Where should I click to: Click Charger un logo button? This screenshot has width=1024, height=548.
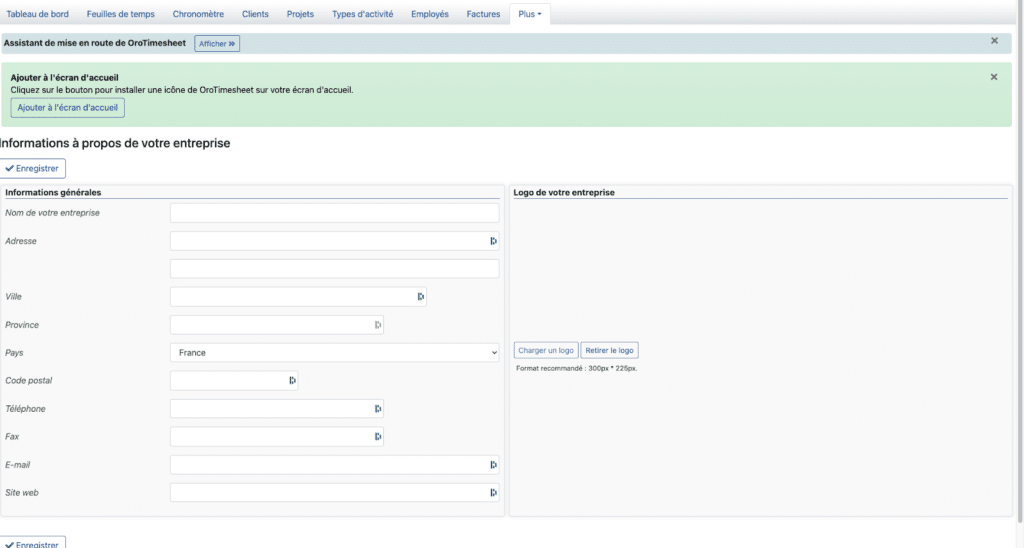pyautogui.click(x=546, y=350)
